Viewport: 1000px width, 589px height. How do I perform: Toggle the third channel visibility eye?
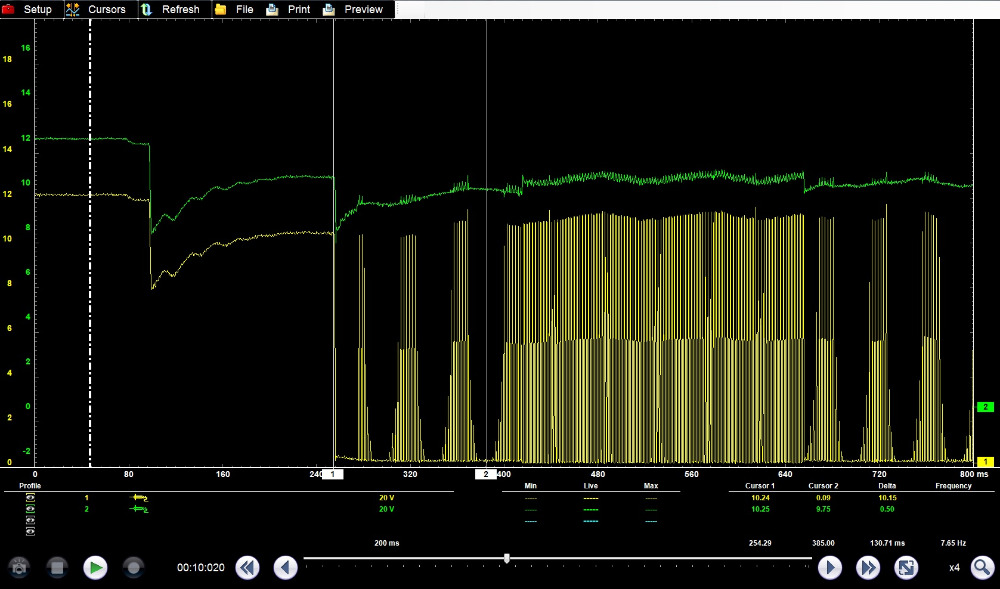point(31,520)
